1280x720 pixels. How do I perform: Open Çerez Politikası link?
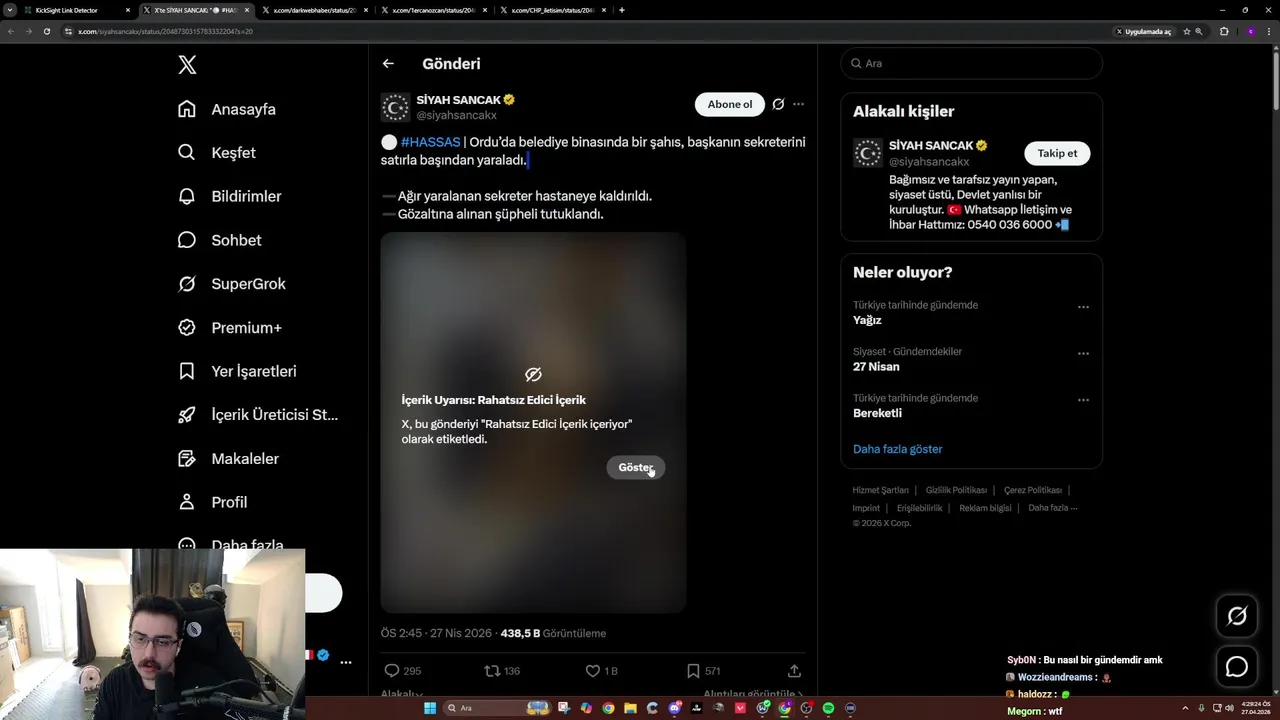click(x=1032, y=490)
